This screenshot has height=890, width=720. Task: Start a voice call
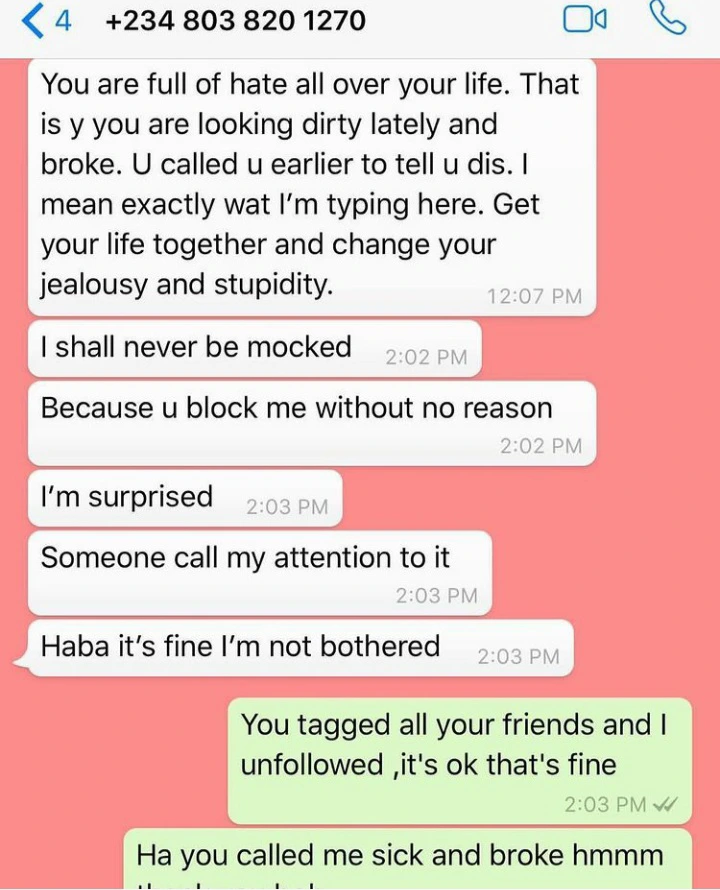pyautogui.click(x=668, y=19)
